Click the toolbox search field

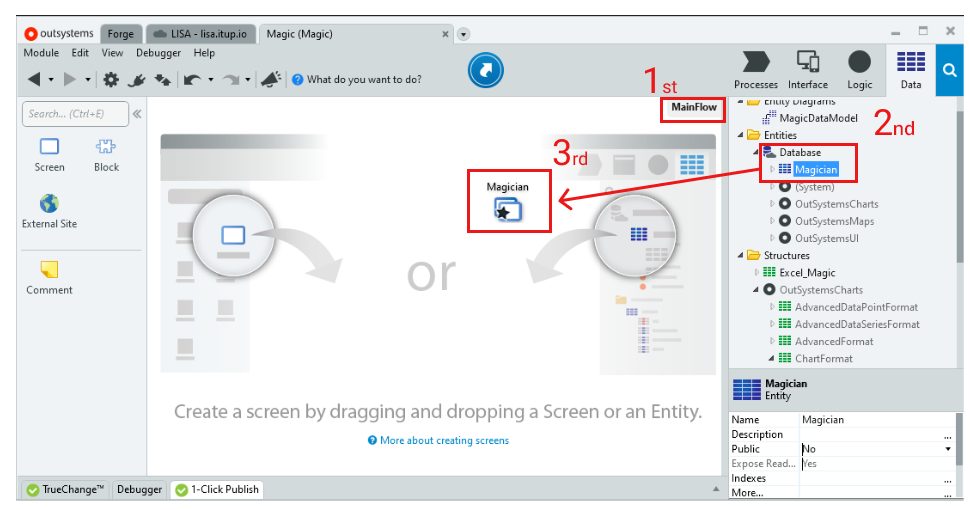[75, 114]
